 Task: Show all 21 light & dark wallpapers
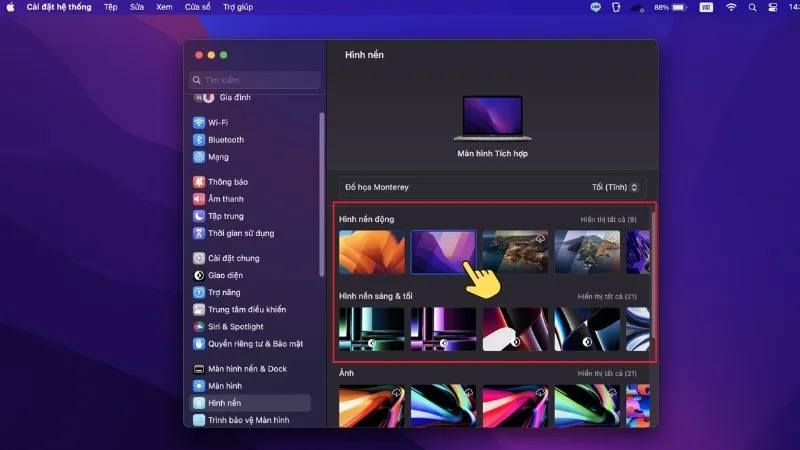[x=607, y=296]
